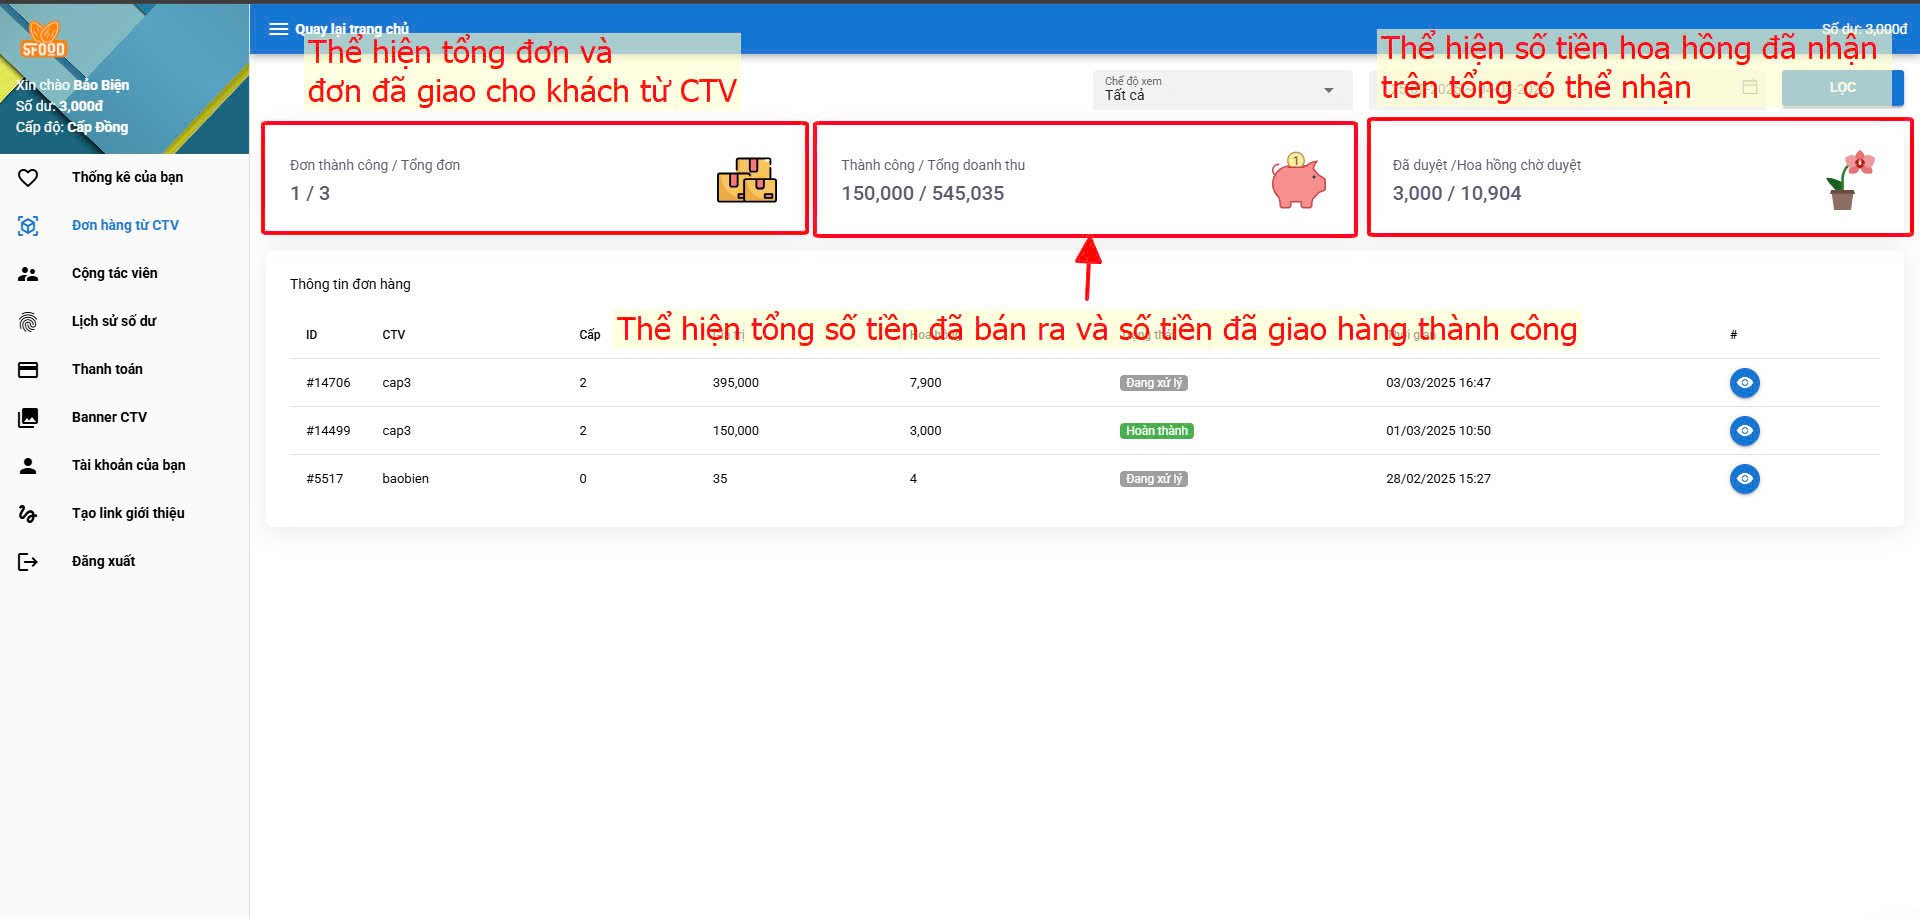Viewport: 1920px width, 919px height.
Task: View details of order #14499
Action: coord(1744,431)
